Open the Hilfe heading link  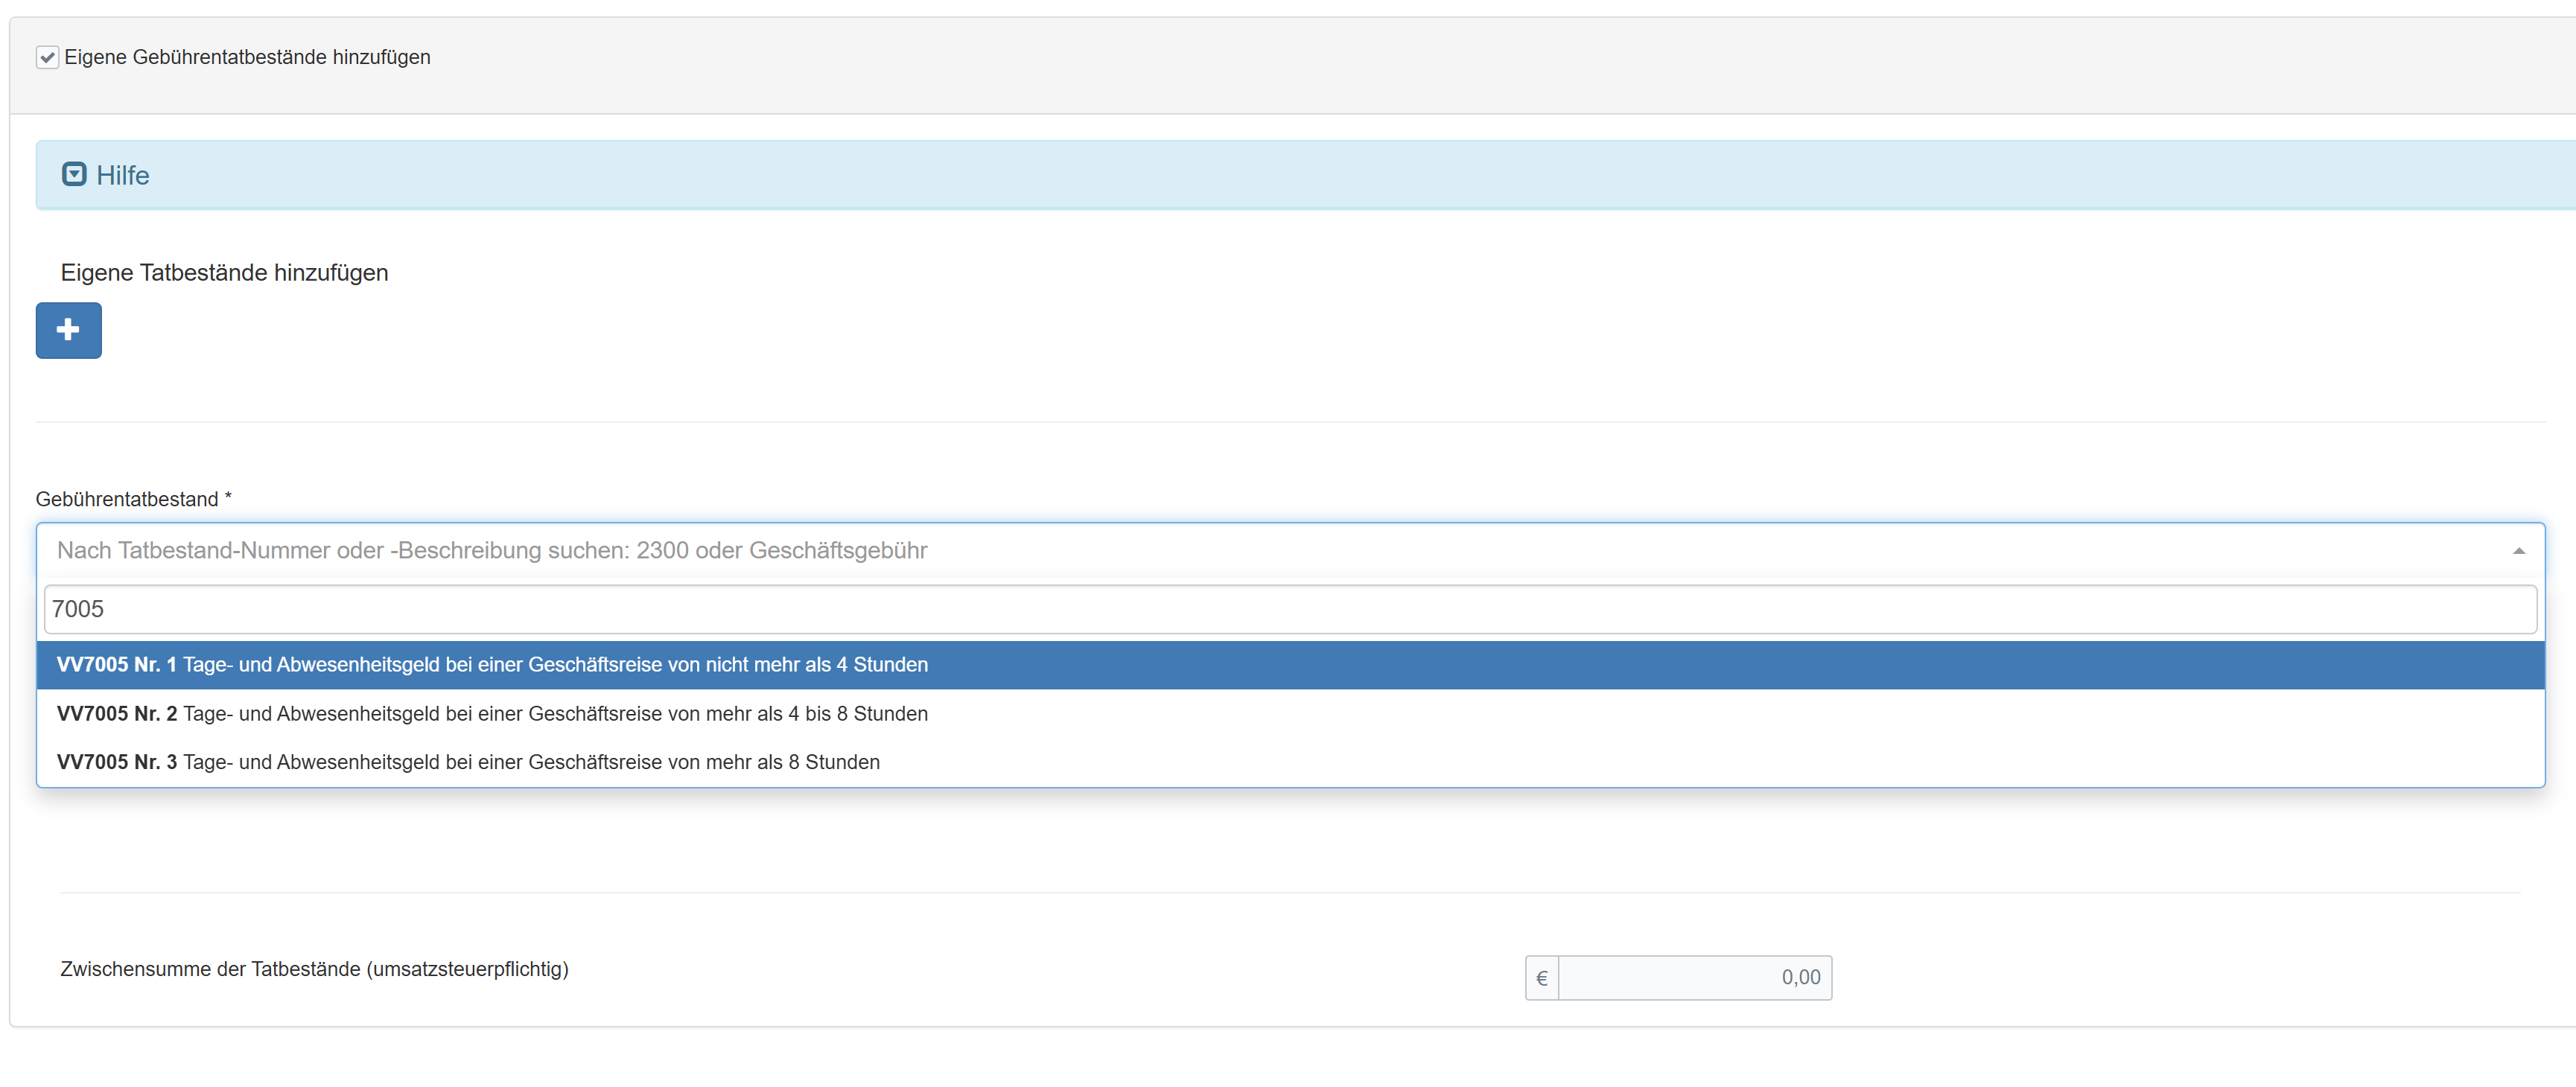[122, 176]
